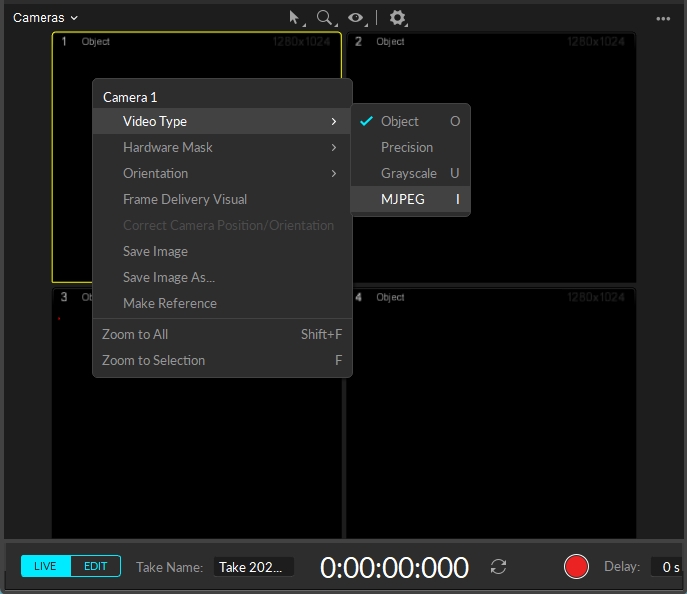Screen dimensions: 687x594
Task: Choose MJPEG video type
Action: 403,199
